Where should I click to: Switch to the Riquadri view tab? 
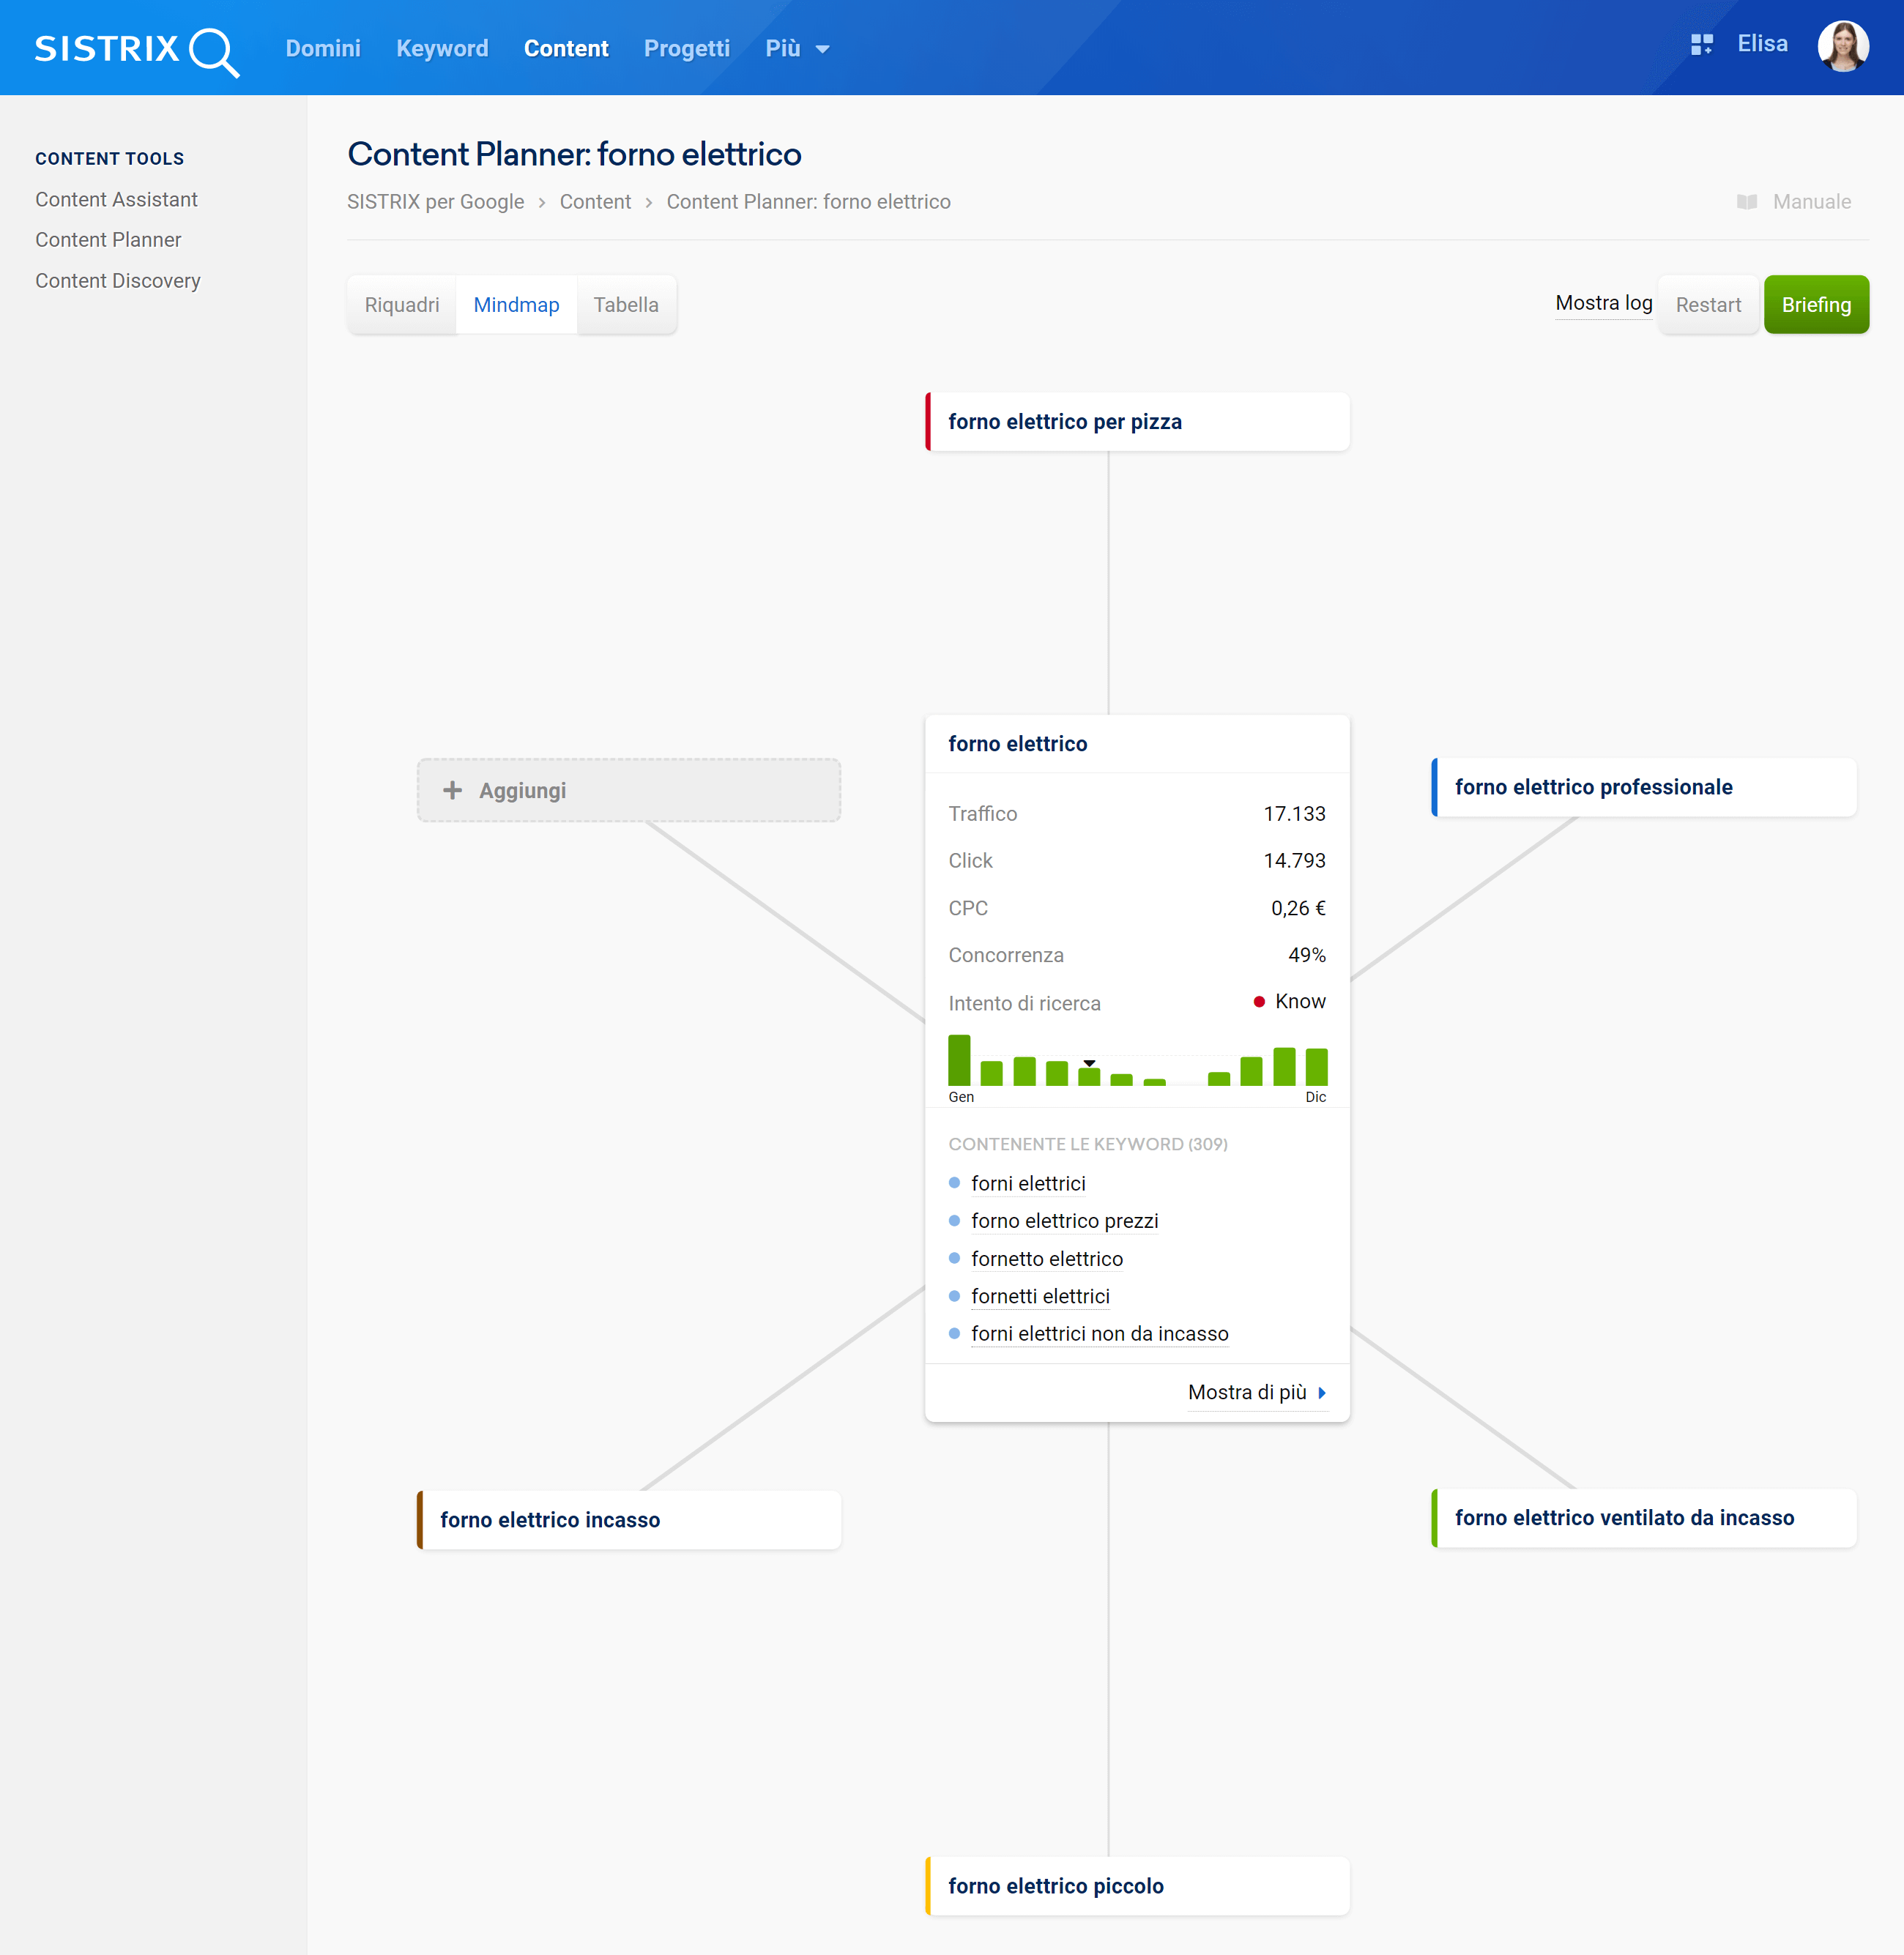[402, 305]
